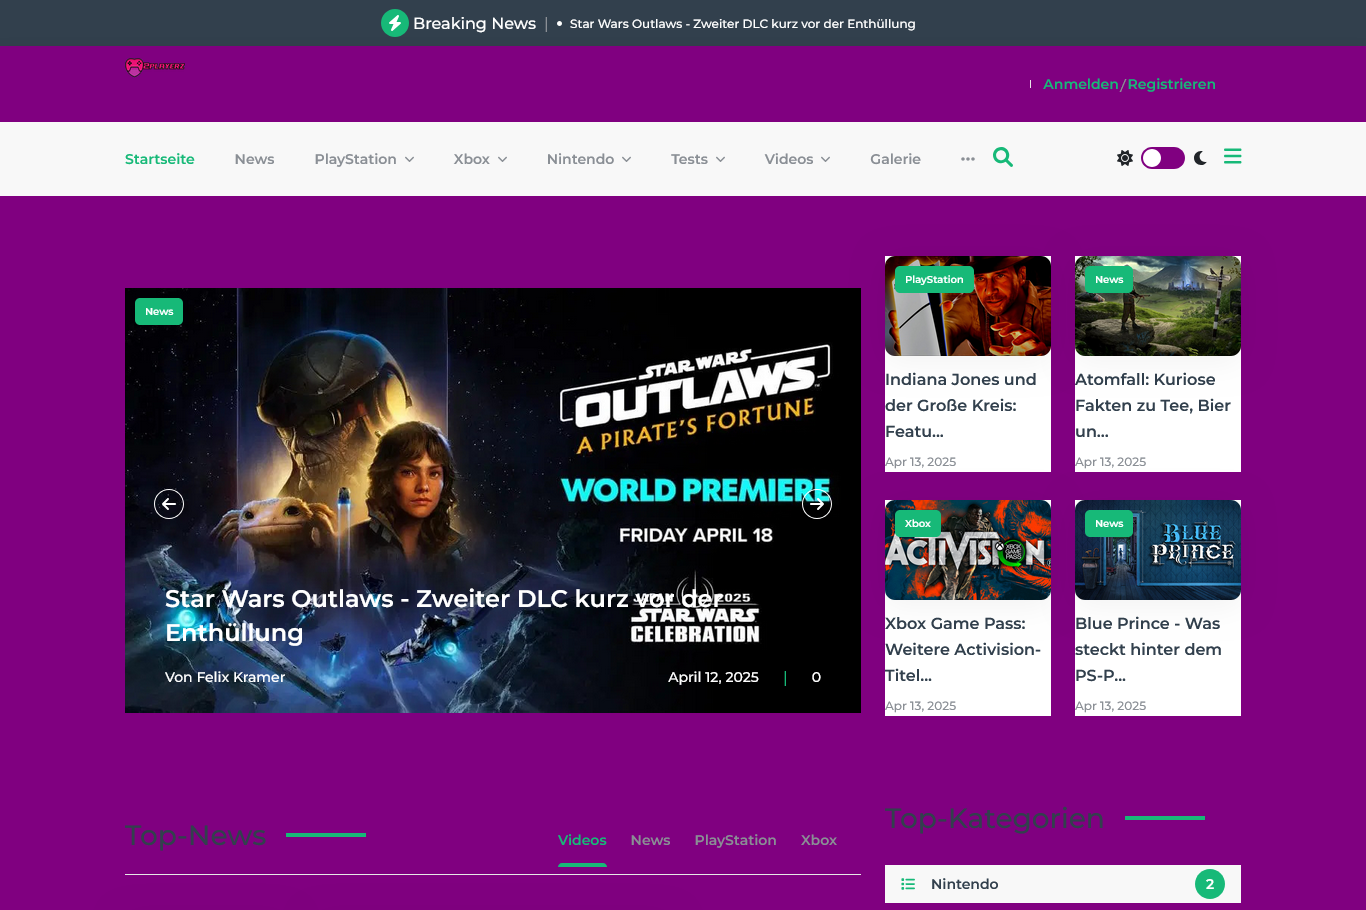The width and height of the screenshot is (1366, 910).
Task: Advance slider with next arrow
Action: point(817,504)
